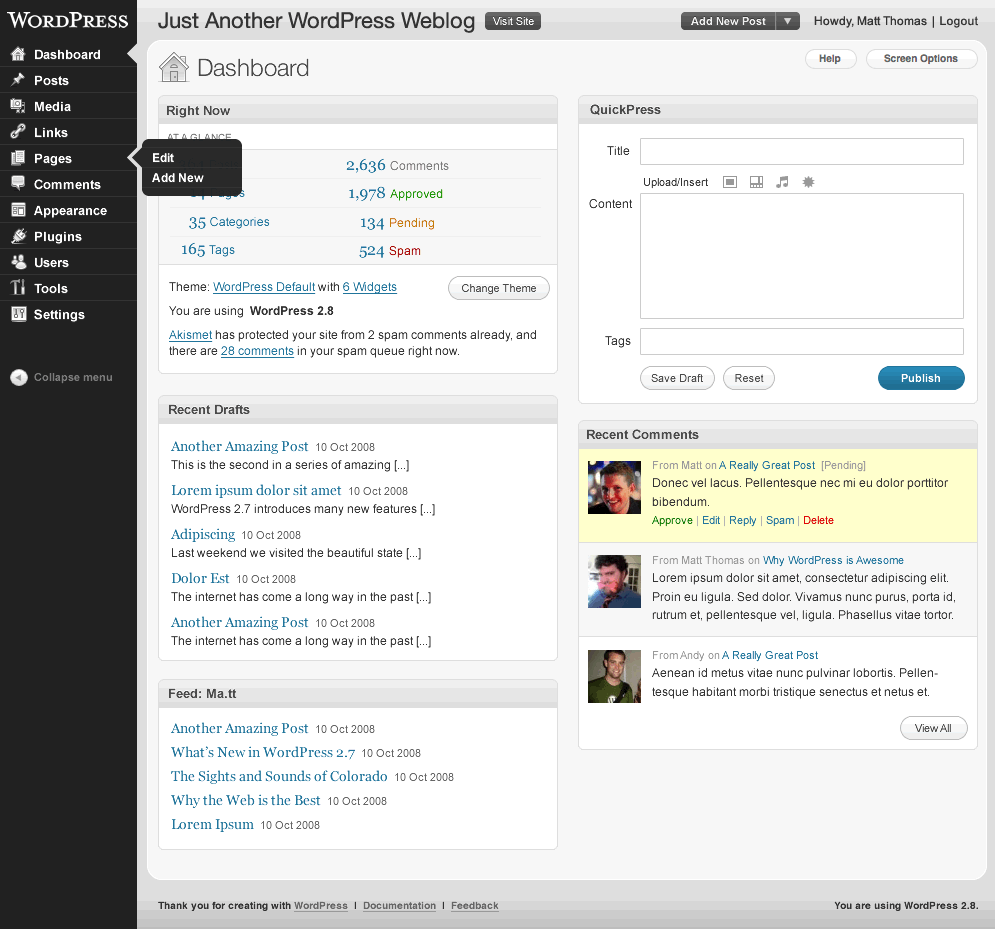Delete Matt's pending comment
This screenshot has width=995, height=929.
[819, 520]
